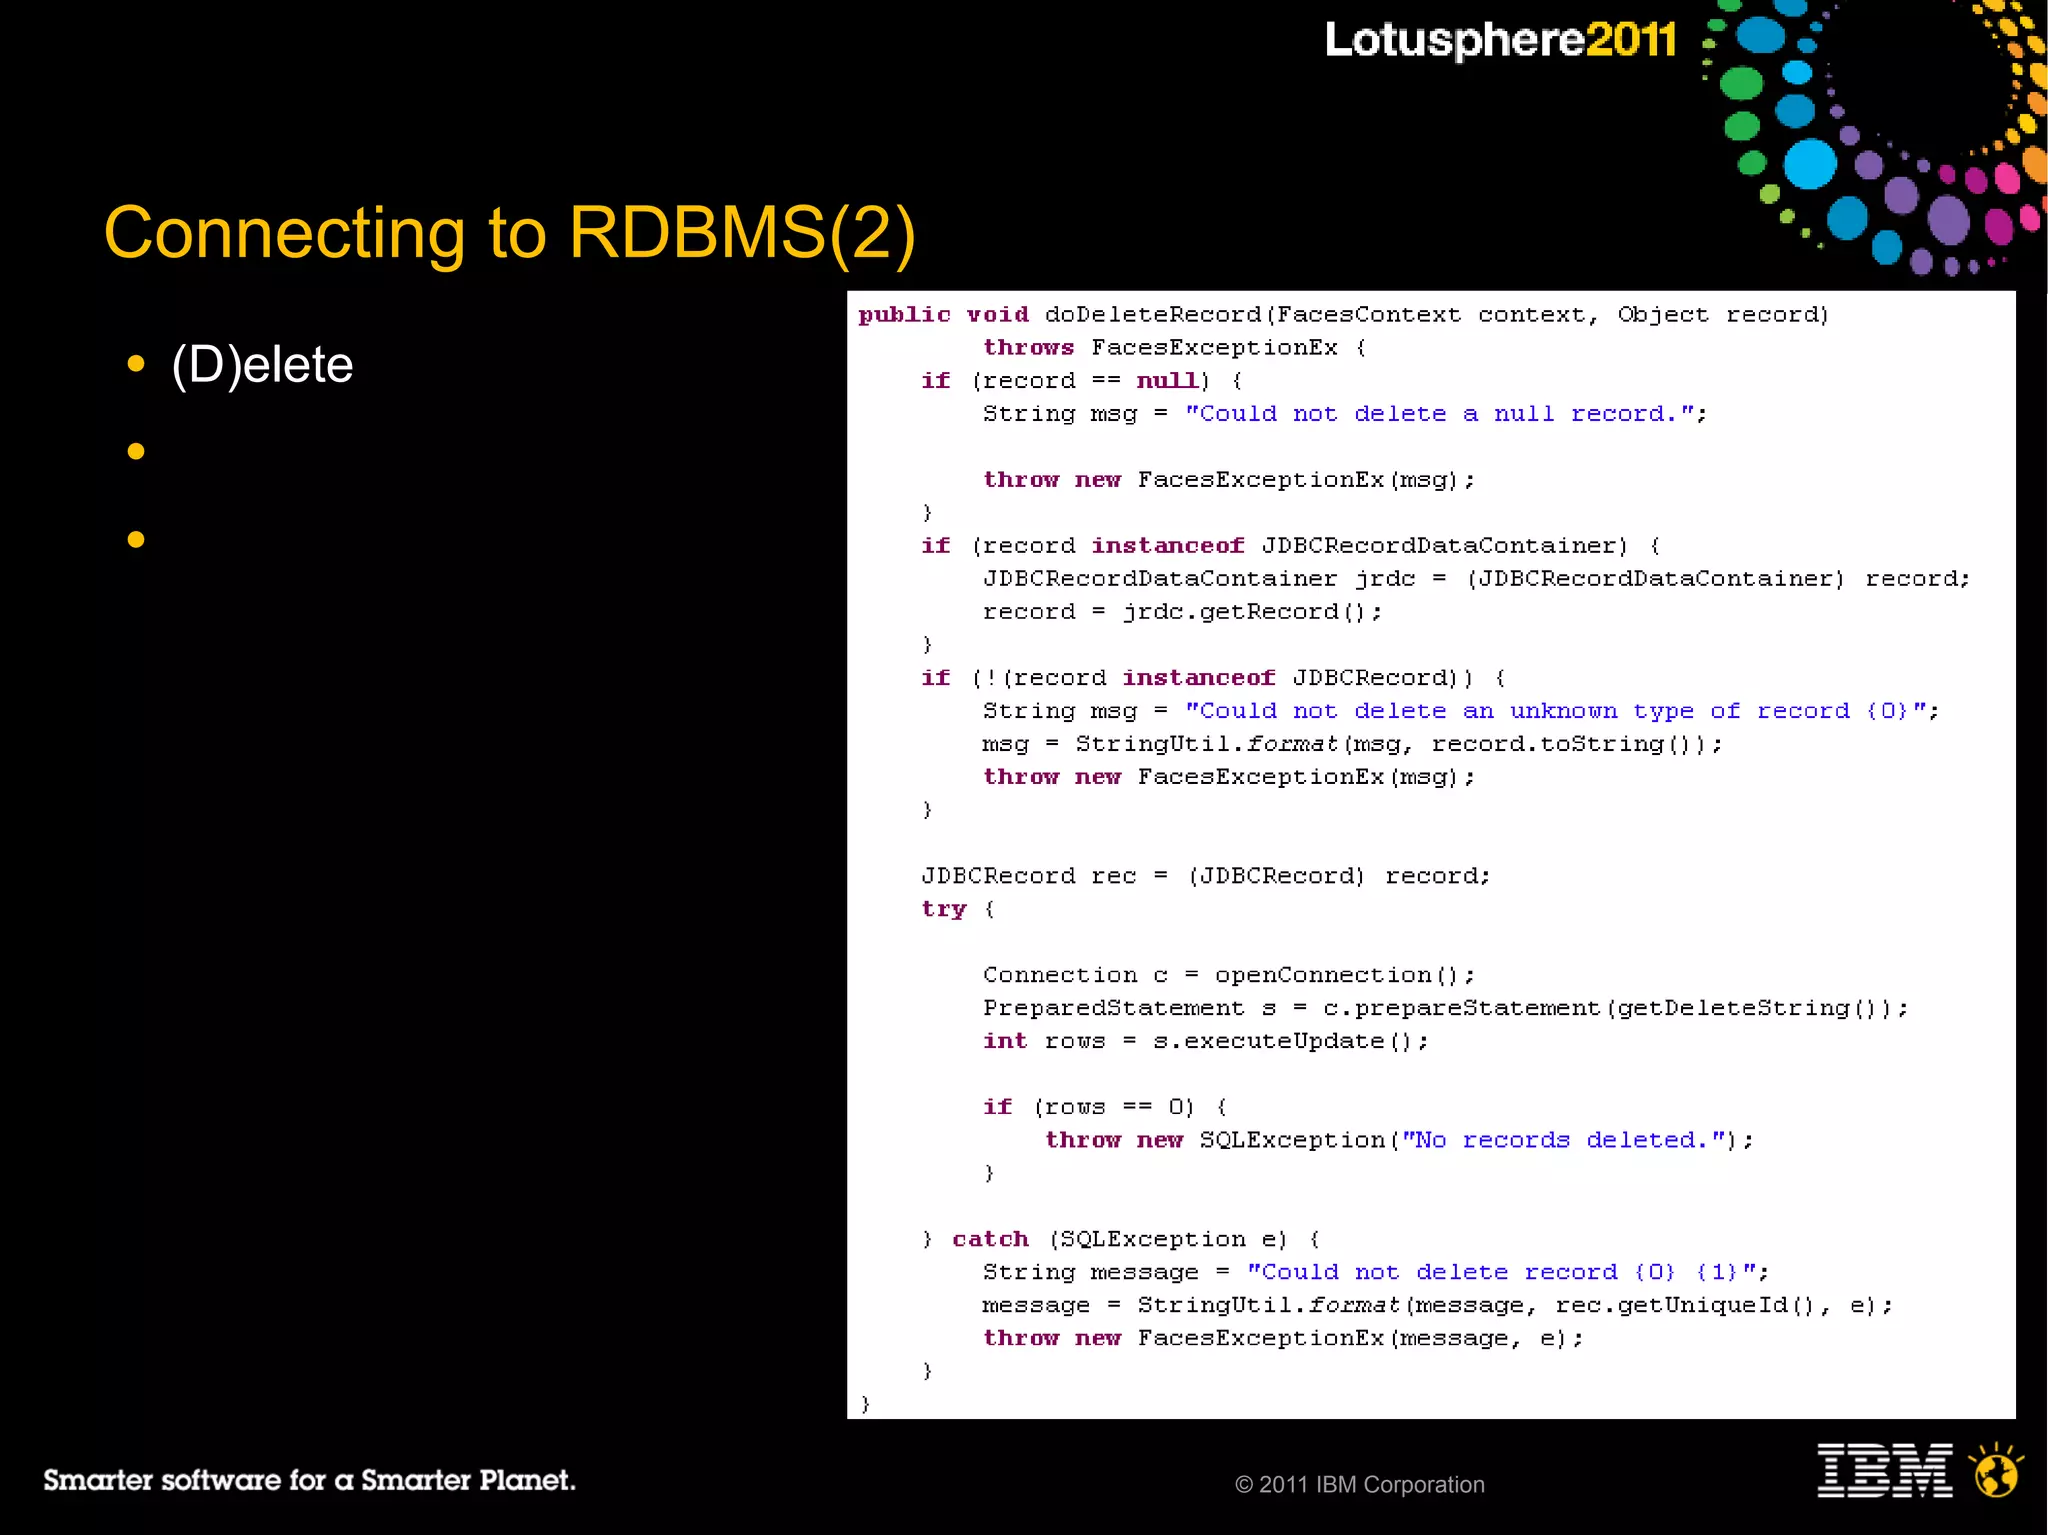
Task: Click the string "Could not delete an unknown type of record {0}"
Action: tap(1555, 711)
